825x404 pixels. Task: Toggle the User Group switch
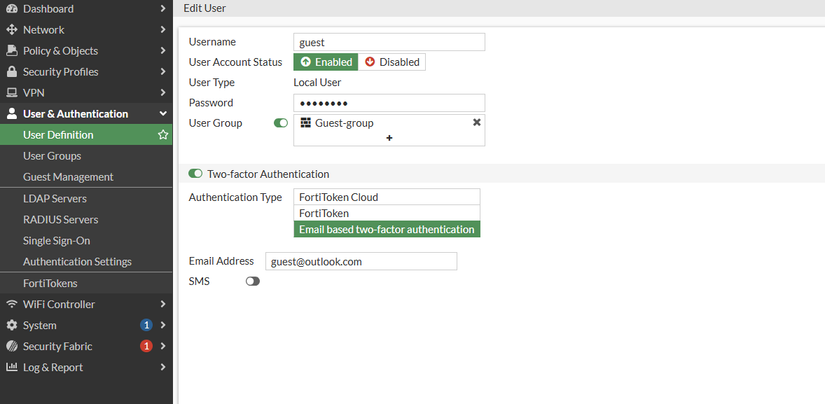coord(281,123)
